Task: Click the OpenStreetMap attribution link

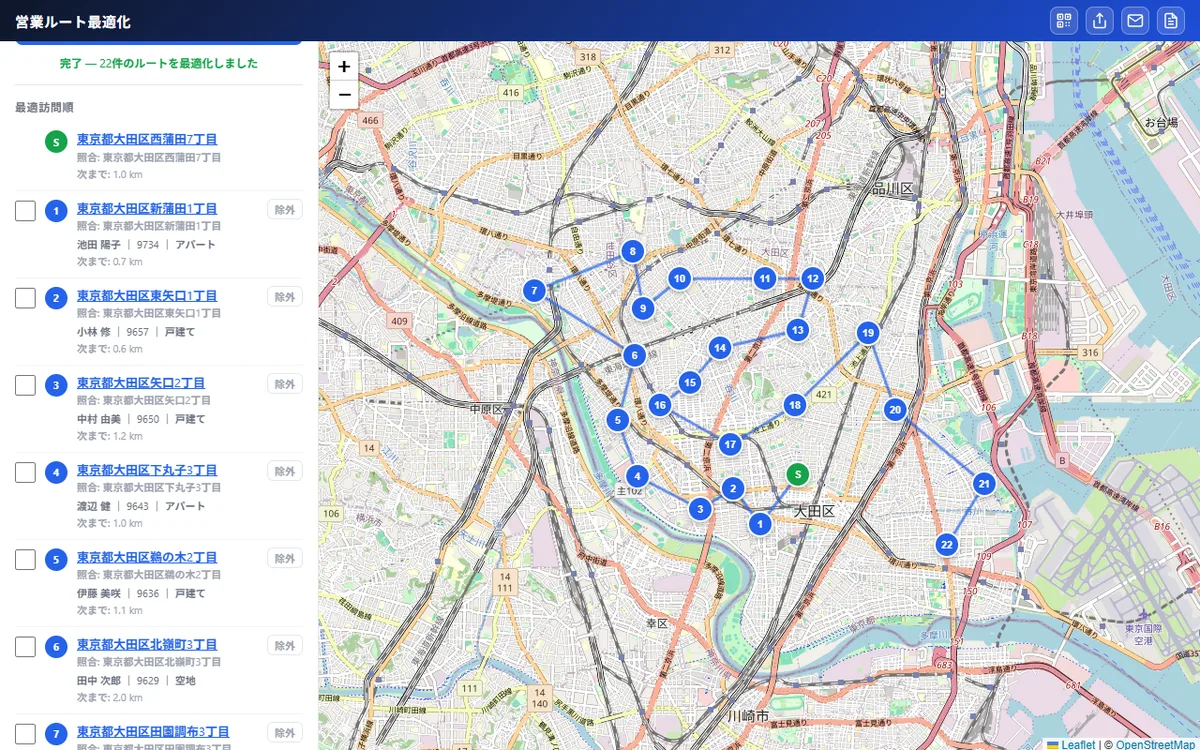Action: click(x=1155, y=744)
